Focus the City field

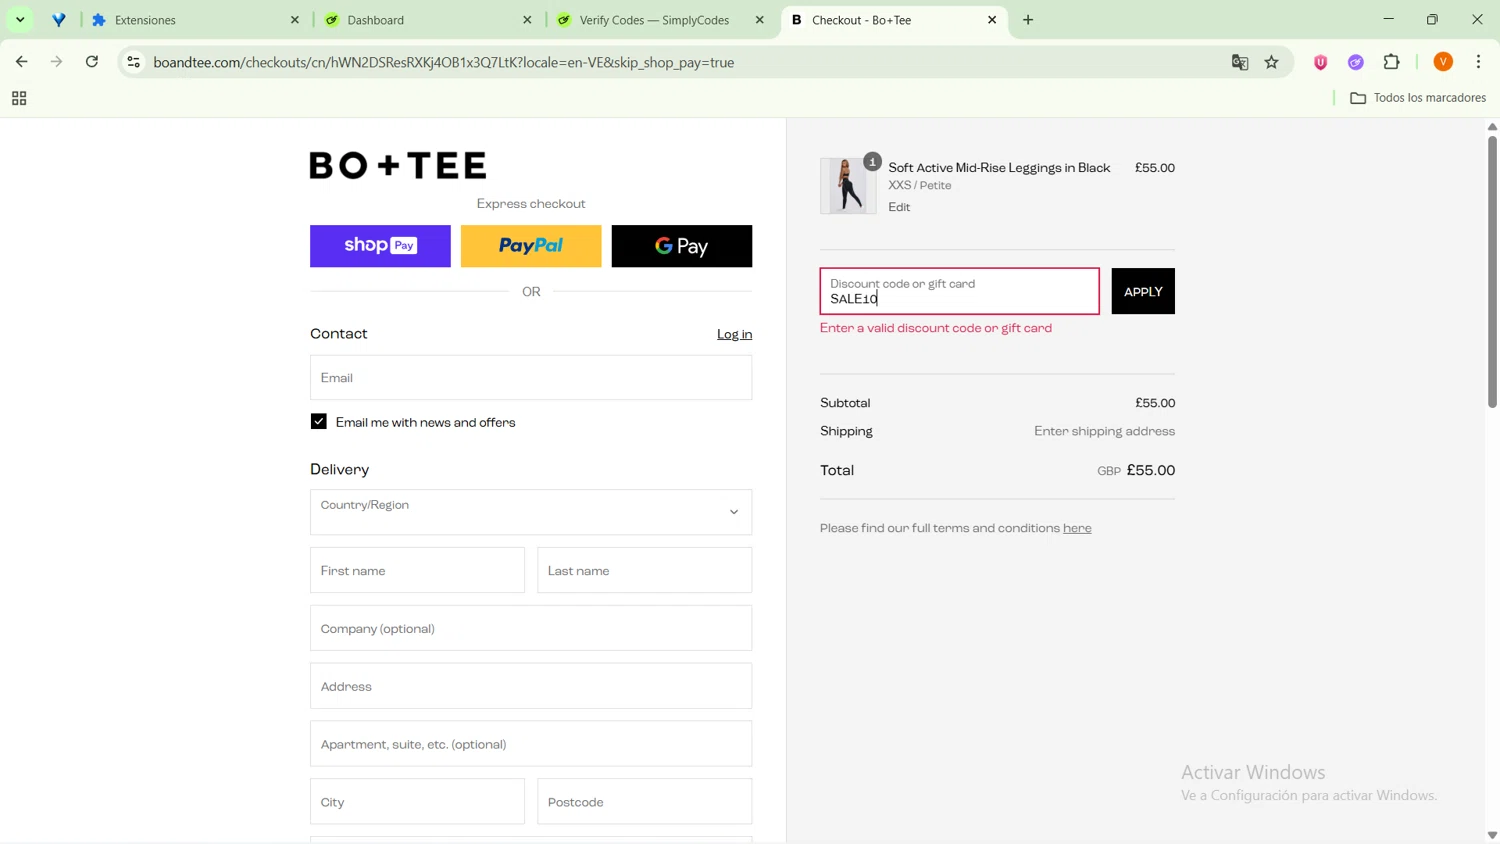coord(417,802)
